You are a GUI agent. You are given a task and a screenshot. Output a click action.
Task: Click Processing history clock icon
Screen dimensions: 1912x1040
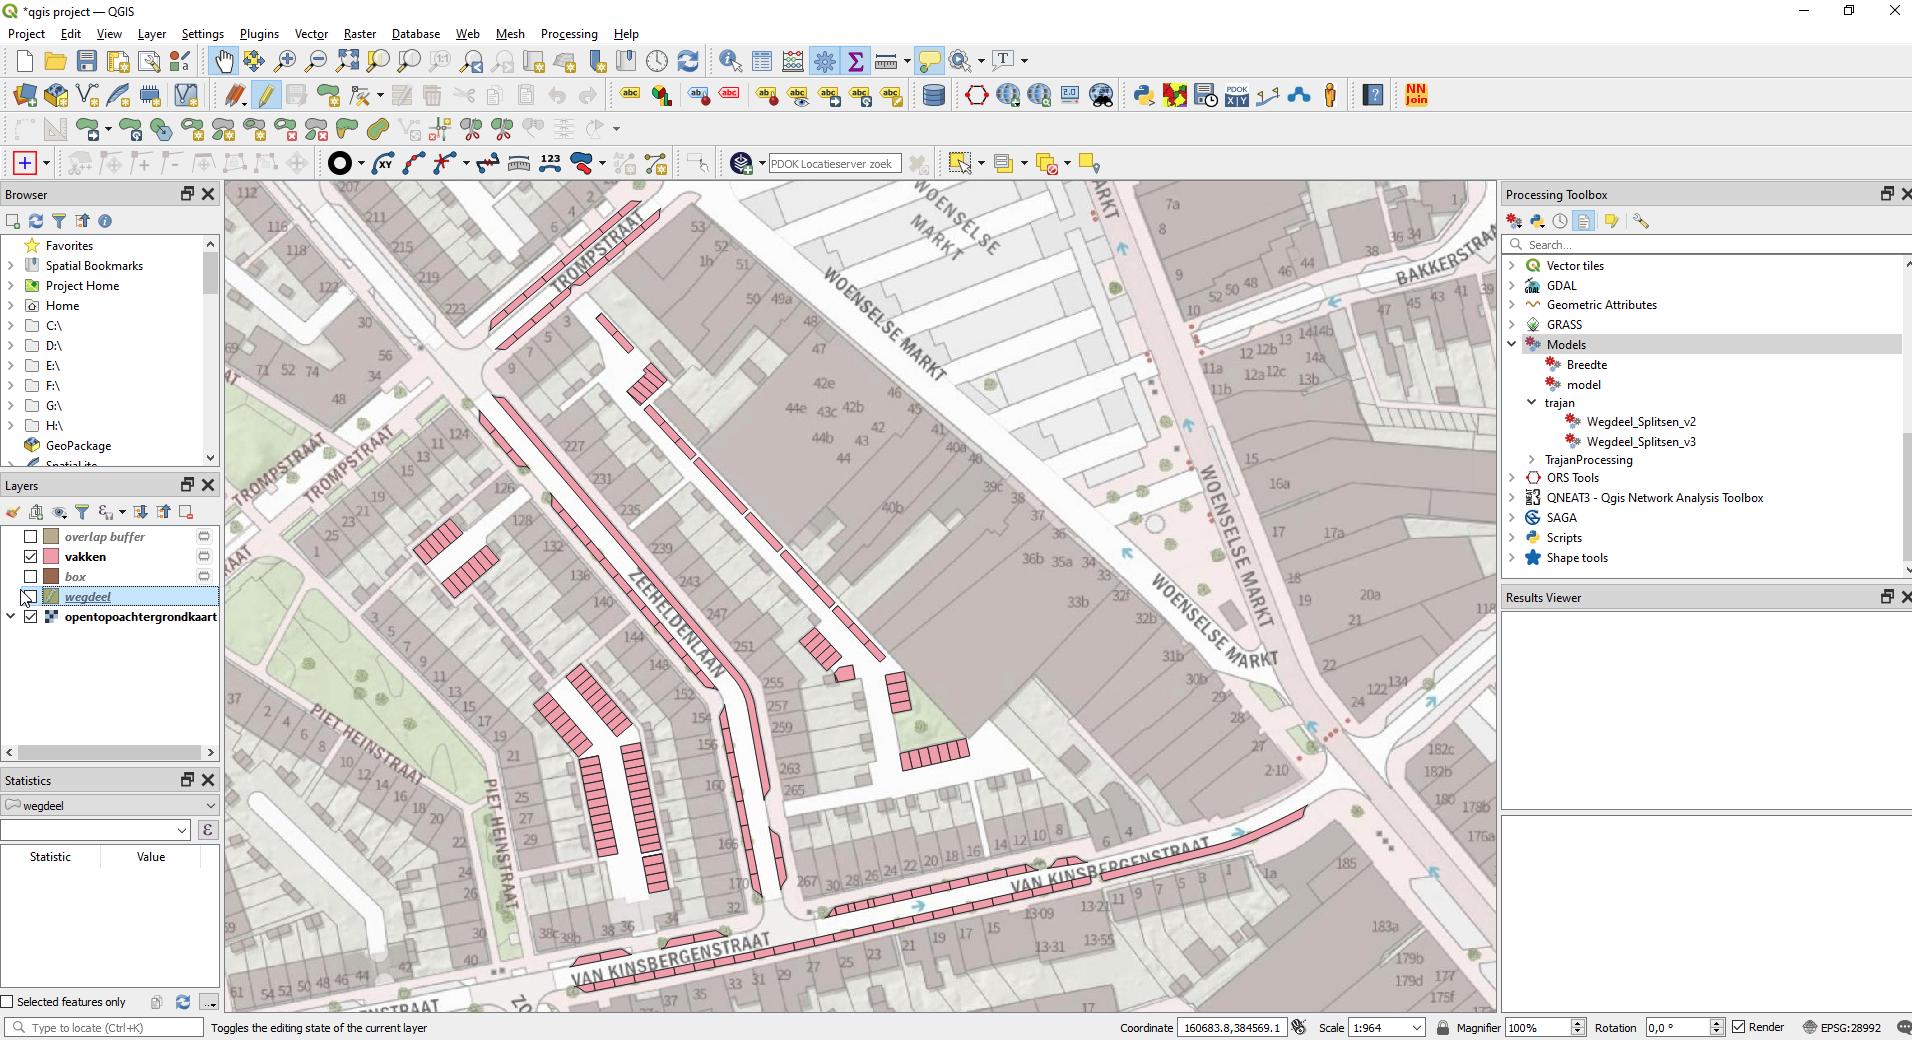[x=1560, y=221]
